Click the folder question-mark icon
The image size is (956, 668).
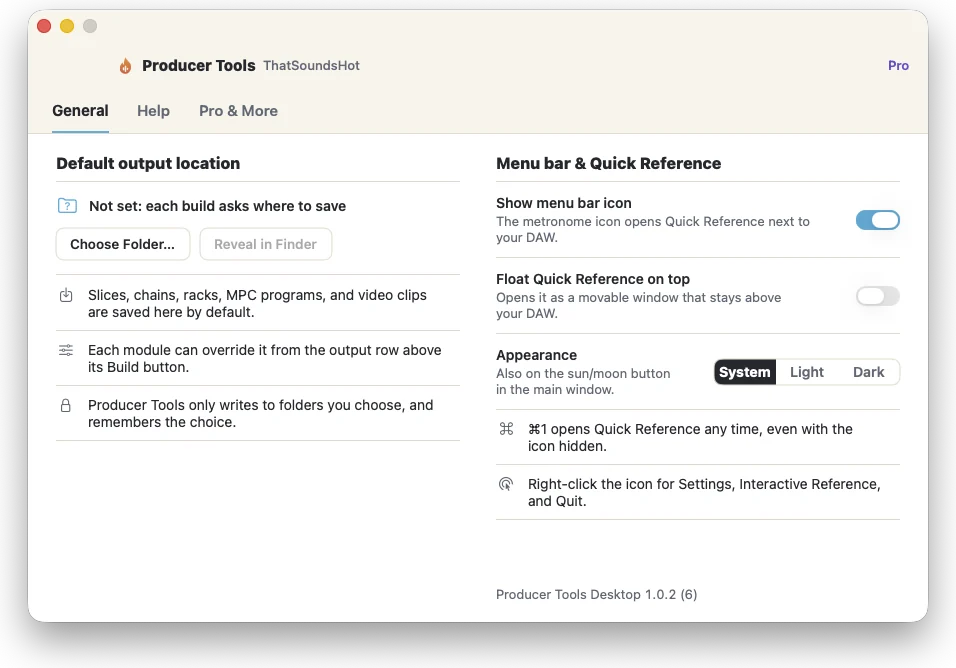pos(67,206)
